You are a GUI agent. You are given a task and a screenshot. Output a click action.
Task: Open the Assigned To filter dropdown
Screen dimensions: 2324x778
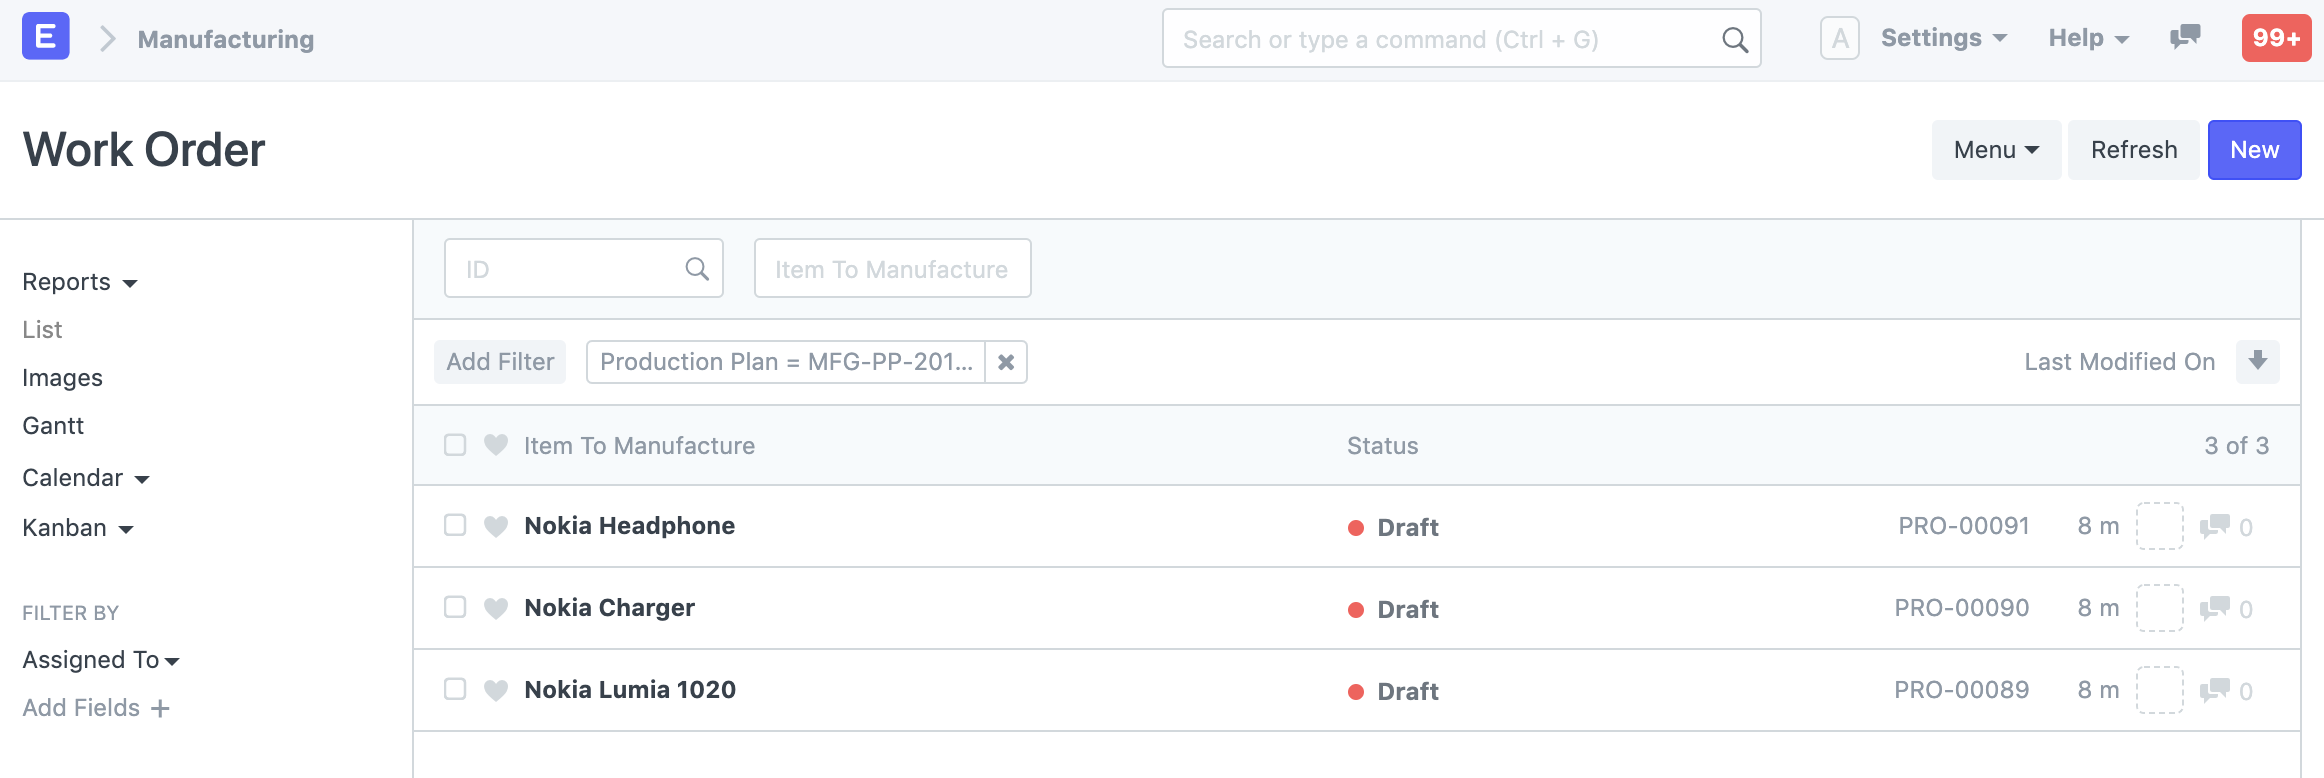101,660
